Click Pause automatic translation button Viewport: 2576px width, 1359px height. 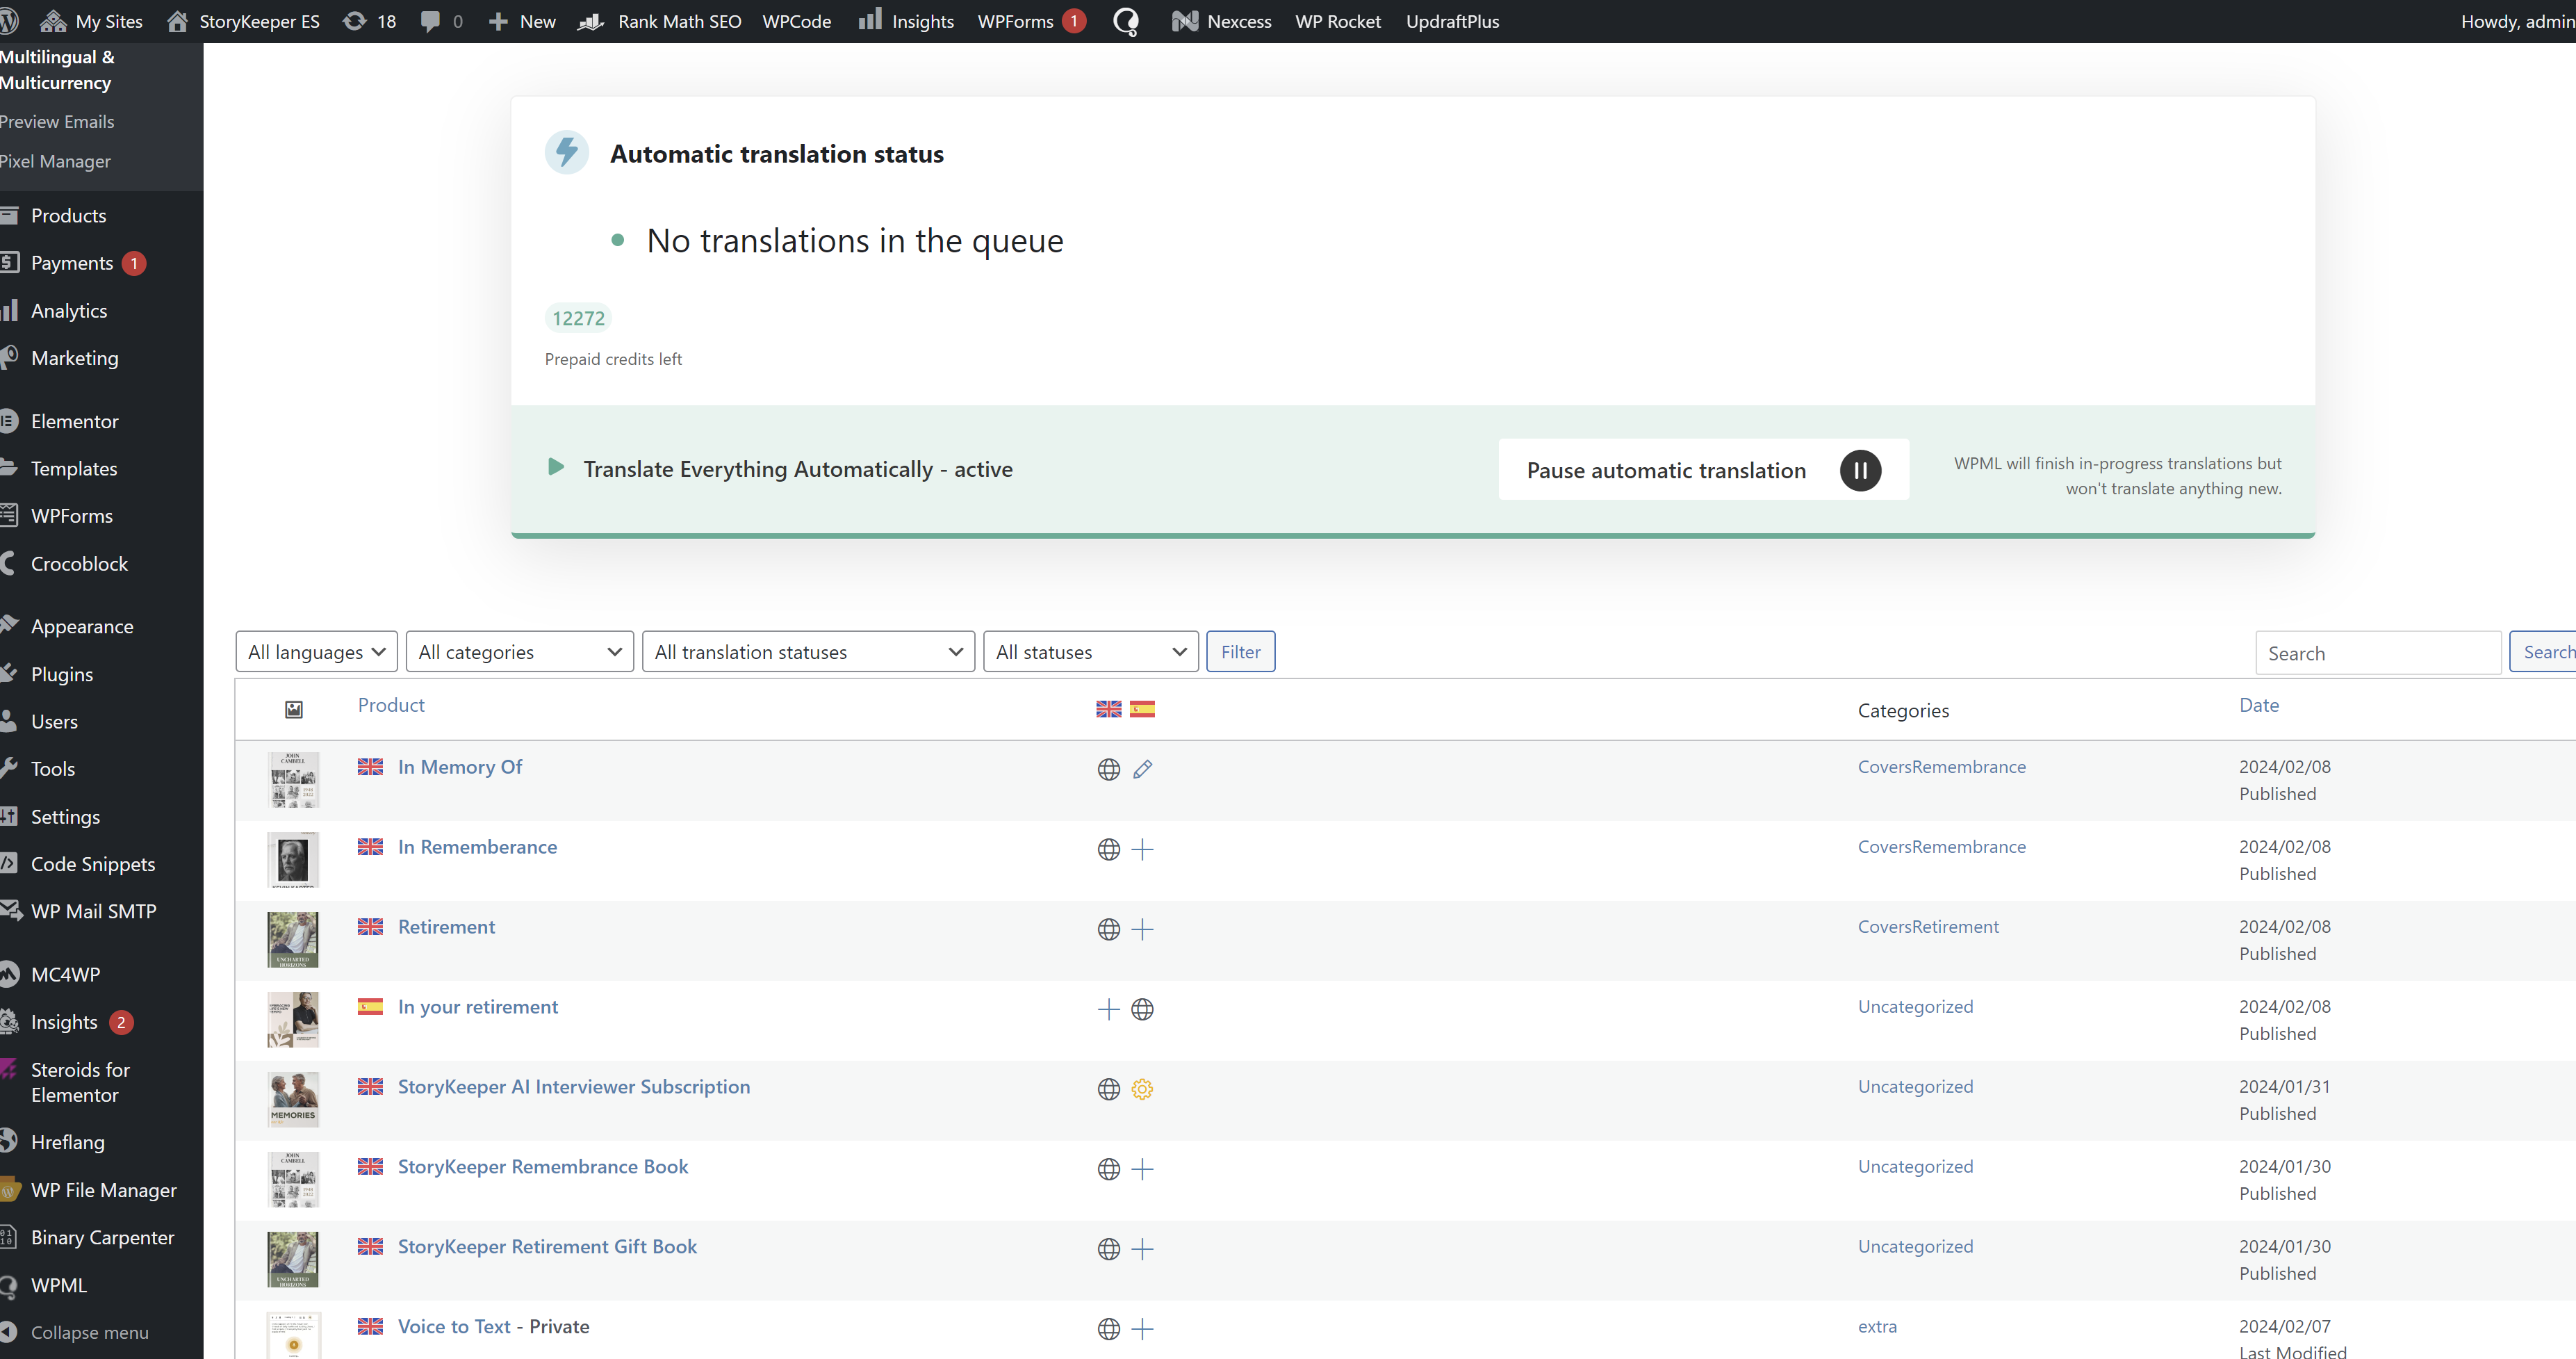point(1703,470)
